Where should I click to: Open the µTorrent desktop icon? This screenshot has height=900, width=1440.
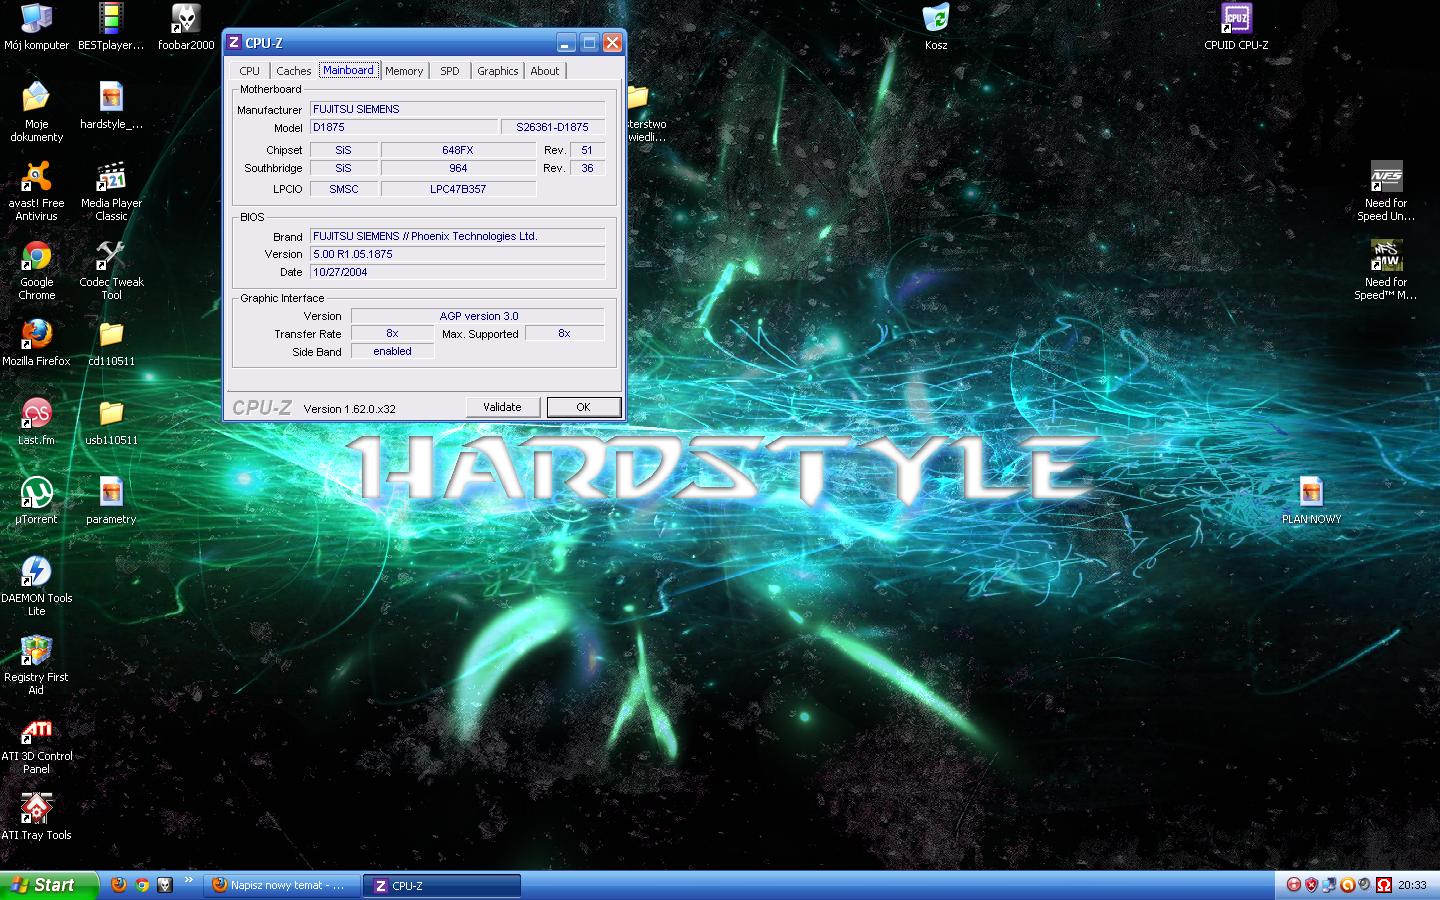[x=36, y=493]
